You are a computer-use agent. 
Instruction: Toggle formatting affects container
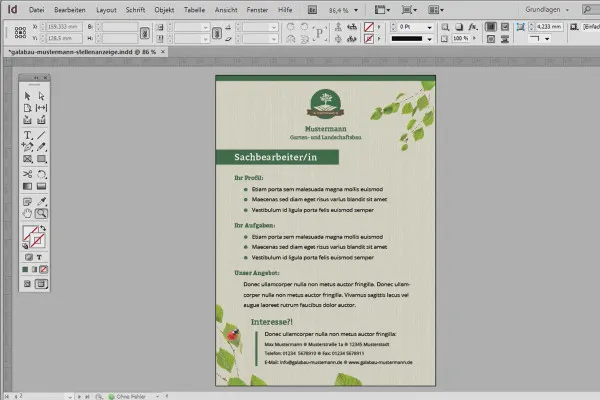[29, 257]
